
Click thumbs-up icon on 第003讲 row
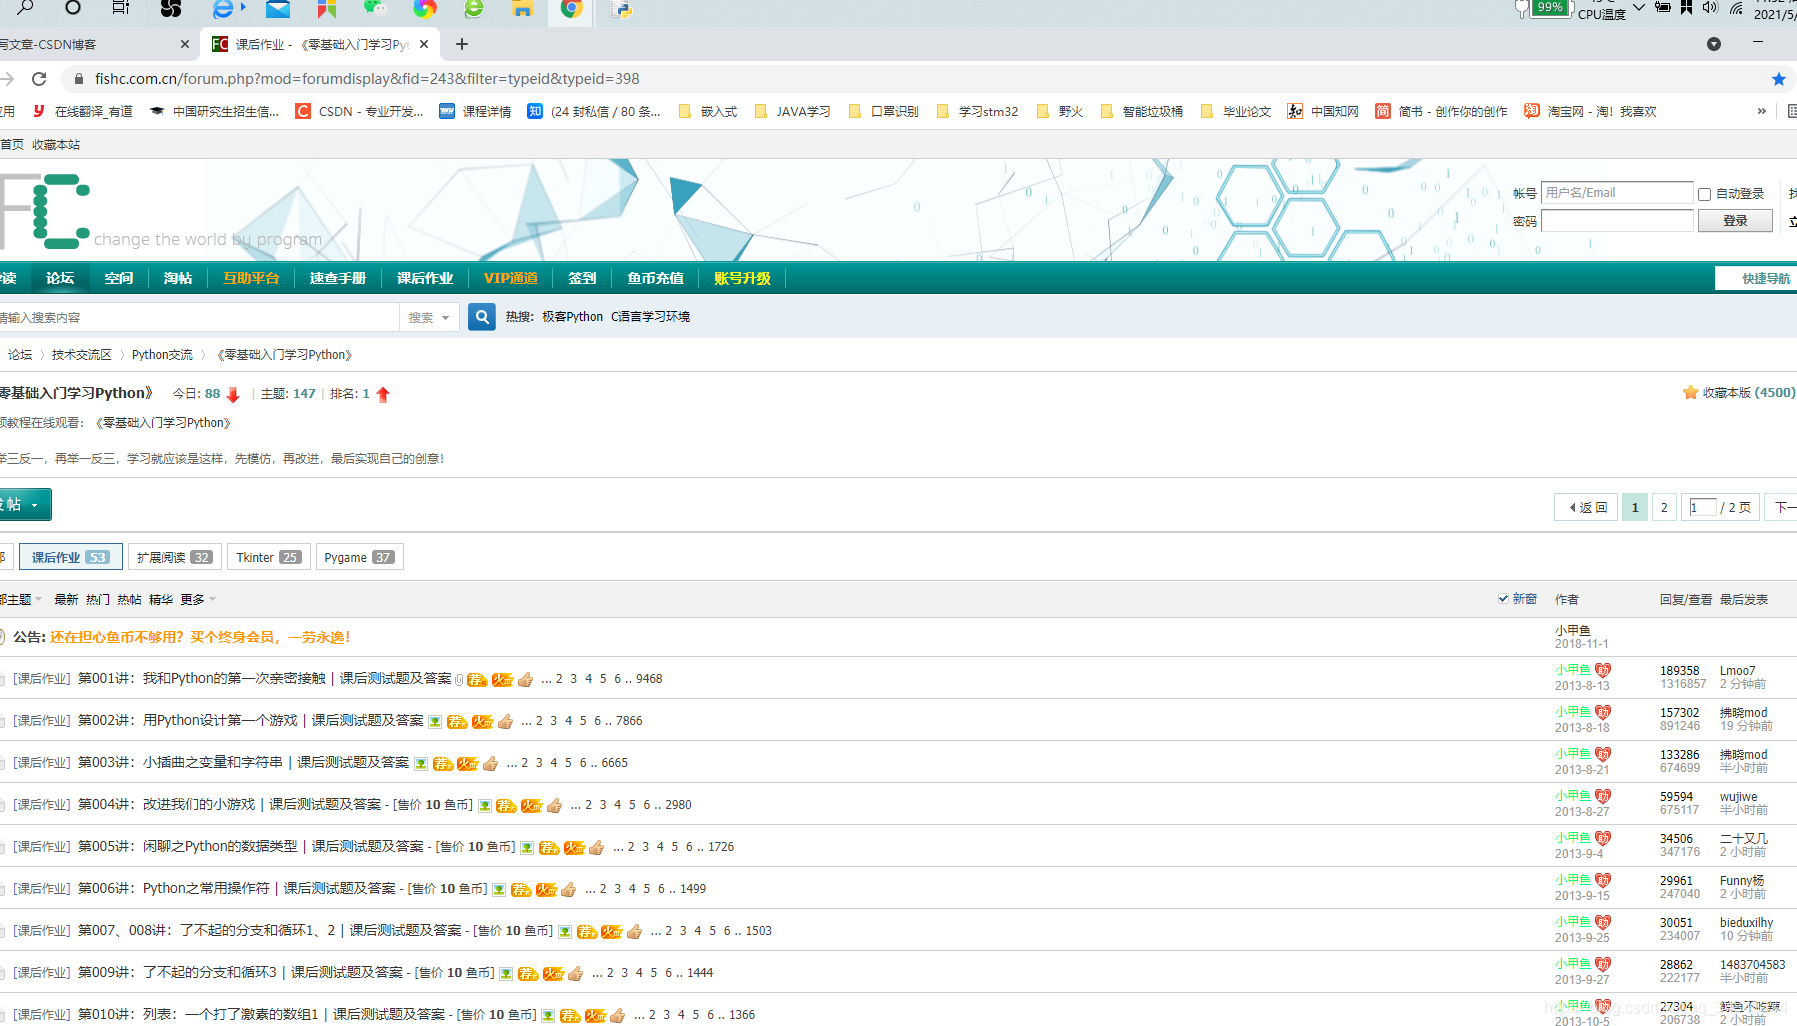pyautogui.click(x=490, y=764)
